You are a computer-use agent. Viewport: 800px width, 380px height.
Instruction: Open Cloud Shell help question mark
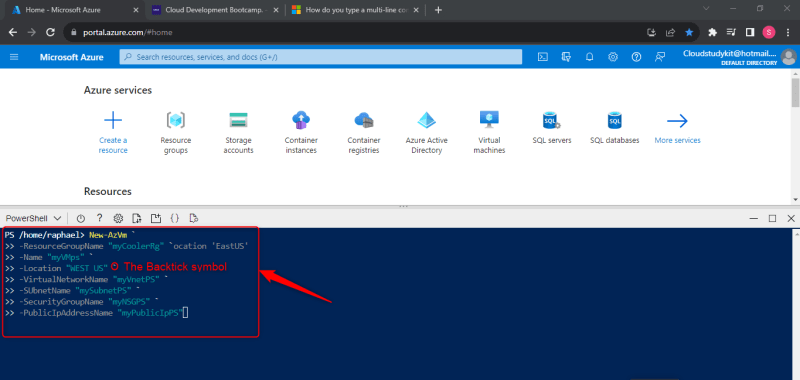click(99, 218)
